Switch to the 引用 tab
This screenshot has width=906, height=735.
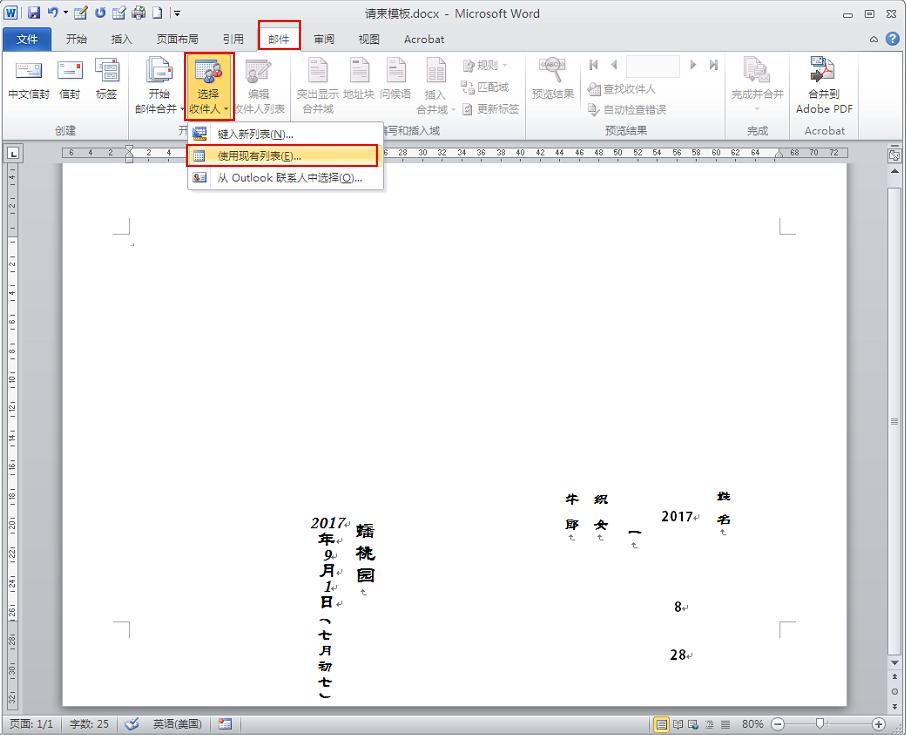click(x=233, y=39)
